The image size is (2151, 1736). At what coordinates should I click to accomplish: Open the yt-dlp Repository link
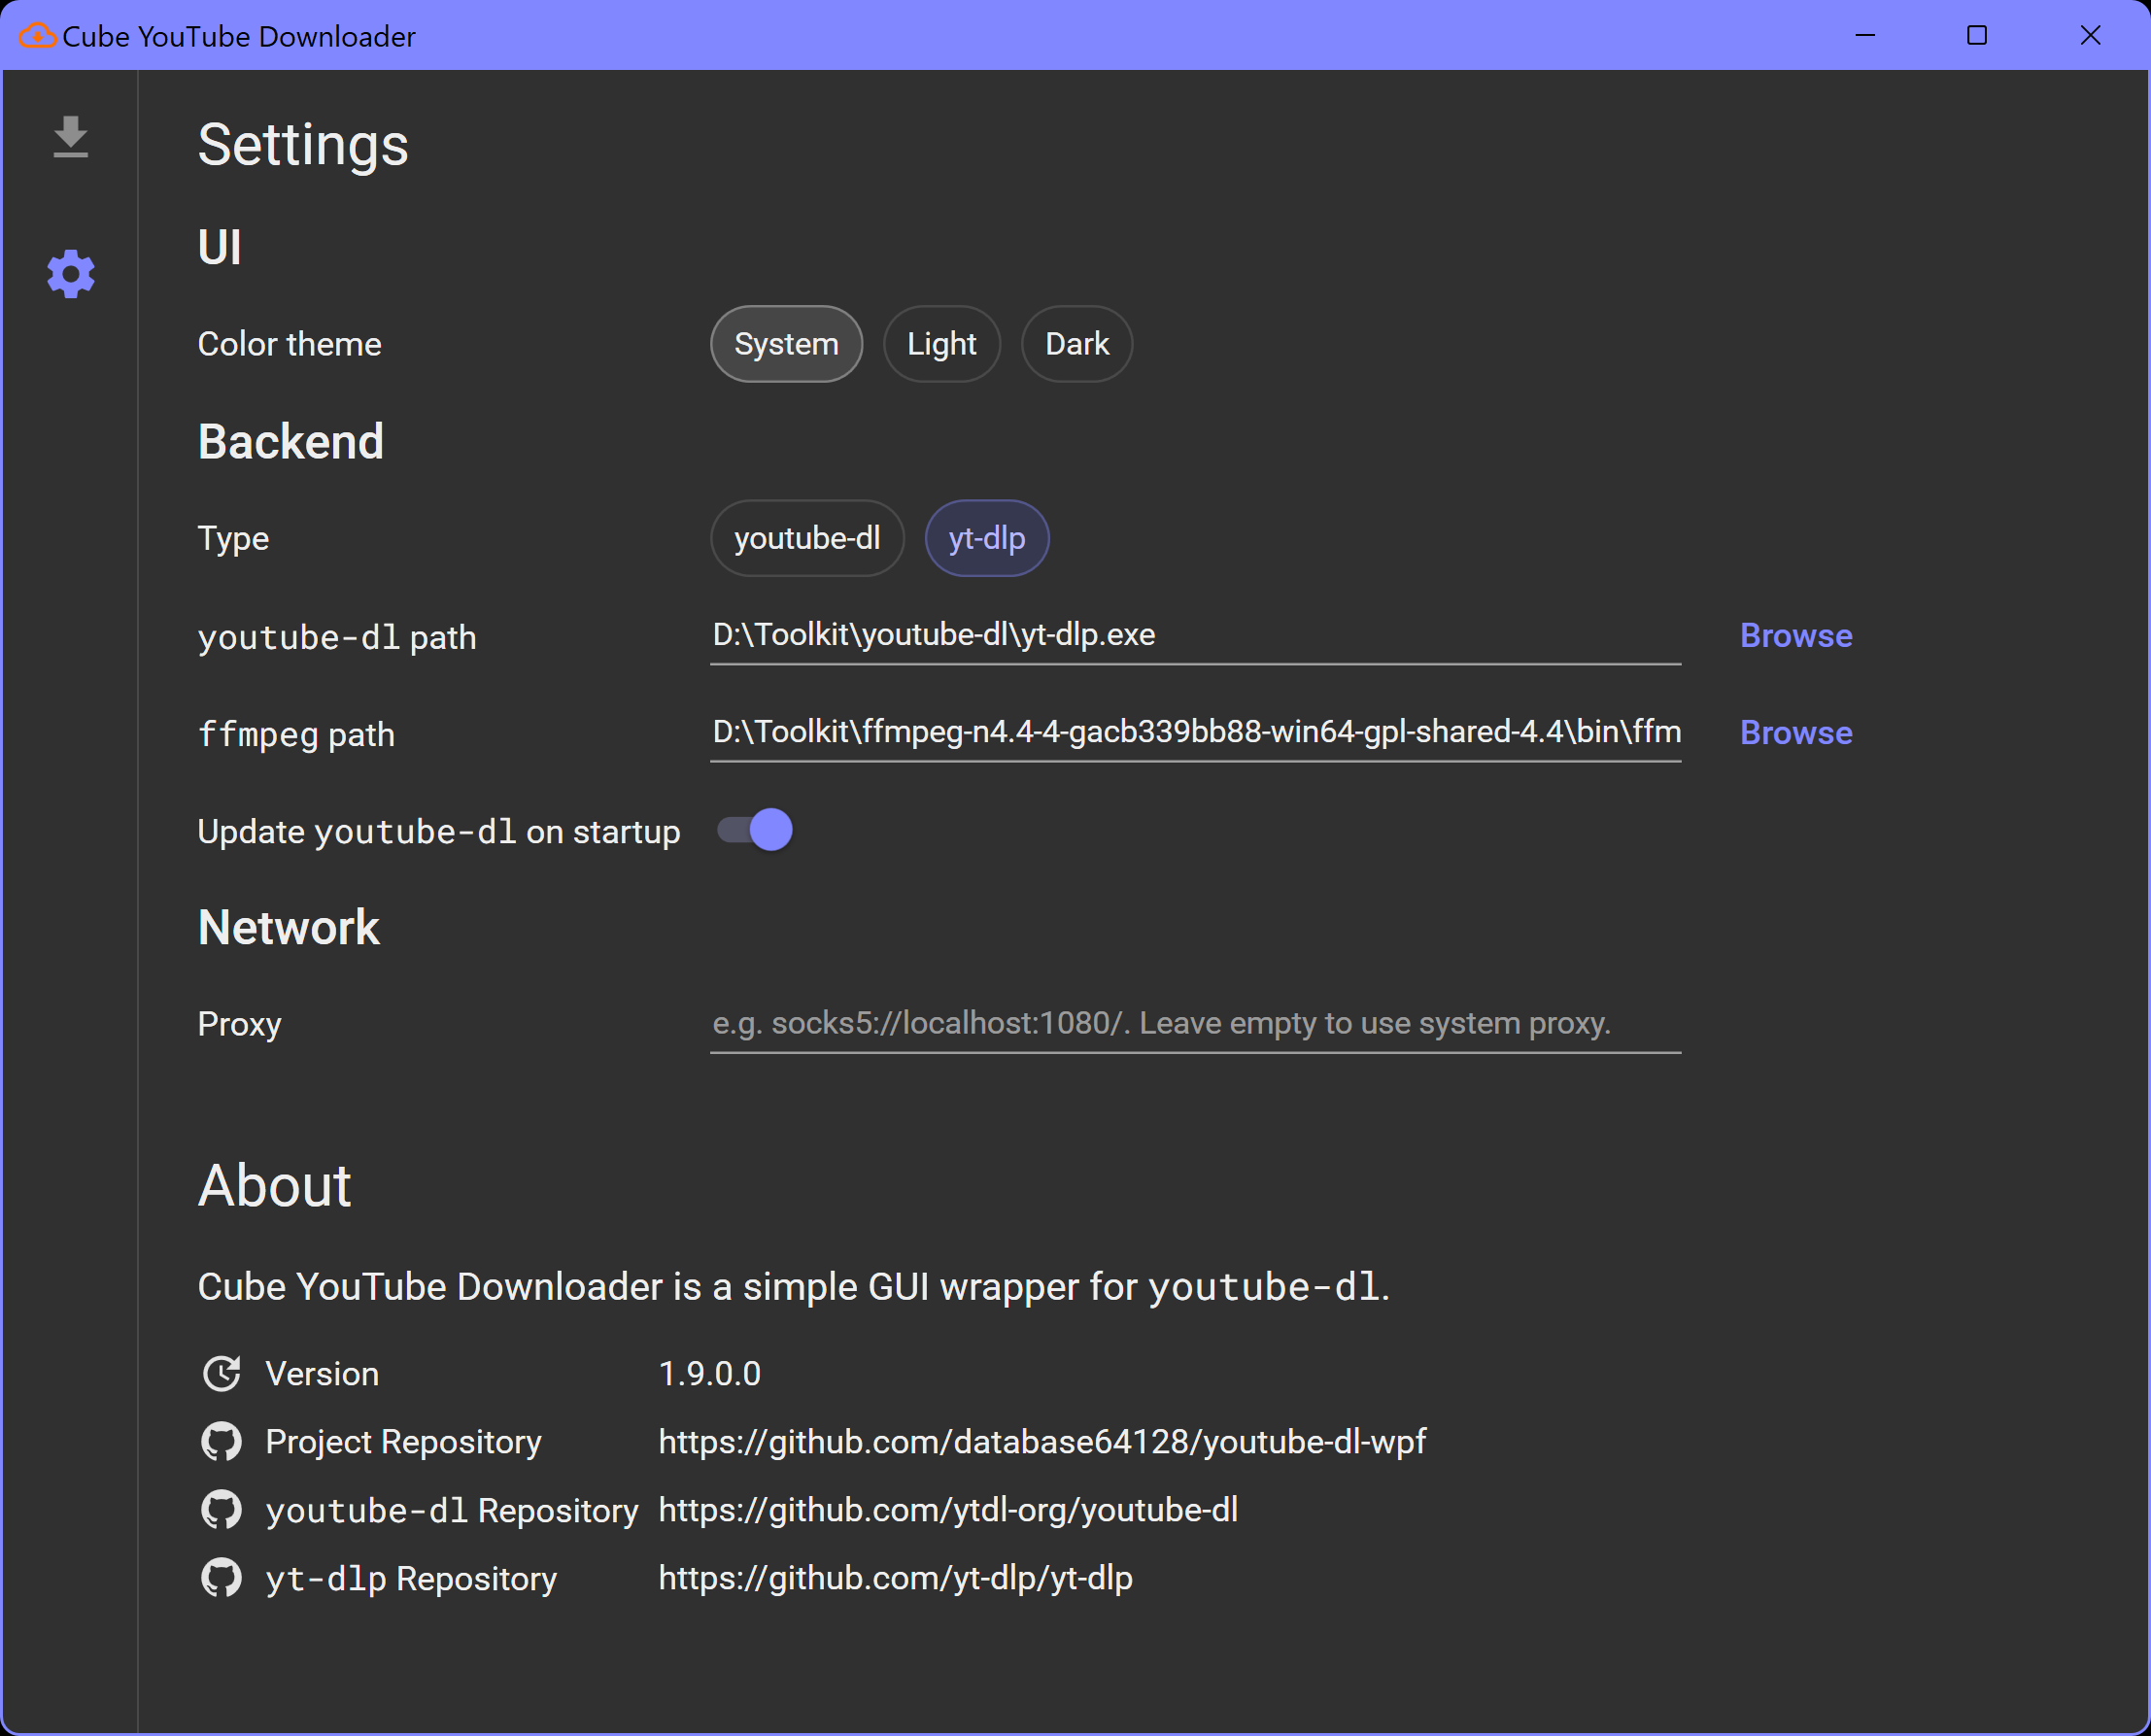click(x=895, y=1578)
